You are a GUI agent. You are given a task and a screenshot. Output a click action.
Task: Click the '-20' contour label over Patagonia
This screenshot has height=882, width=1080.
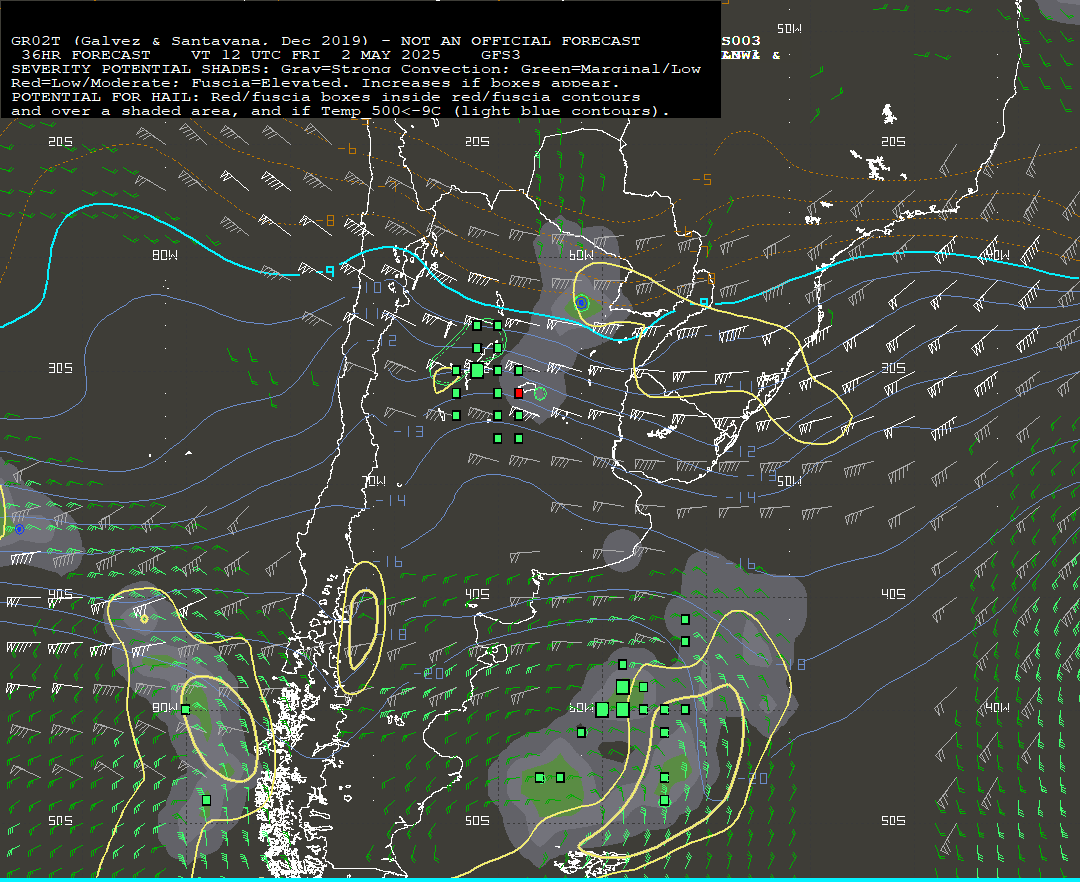click(x=428, y=673)
